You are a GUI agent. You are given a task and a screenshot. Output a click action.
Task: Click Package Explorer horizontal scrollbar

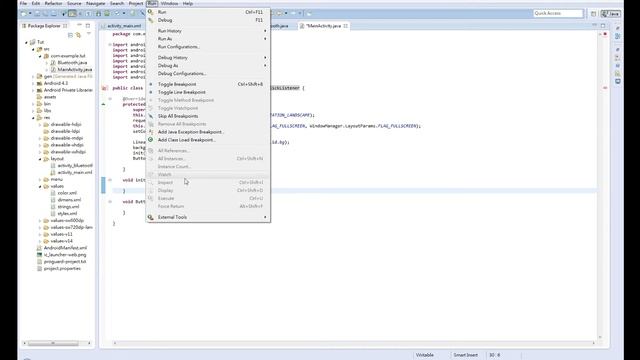(x=53, y=343)
